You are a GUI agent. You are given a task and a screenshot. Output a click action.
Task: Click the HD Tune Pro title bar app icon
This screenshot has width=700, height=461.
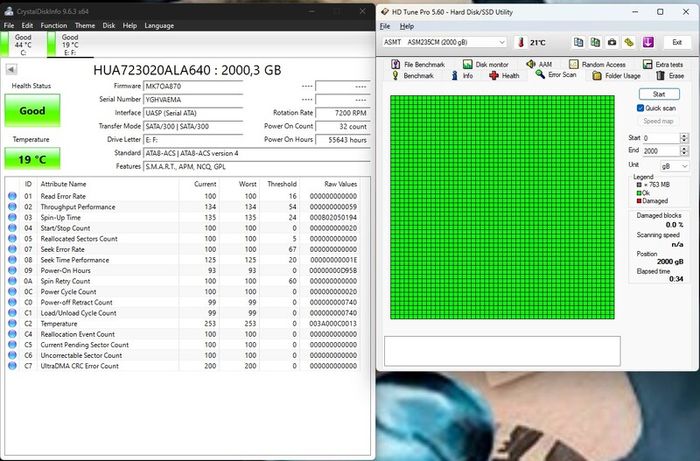385,12
